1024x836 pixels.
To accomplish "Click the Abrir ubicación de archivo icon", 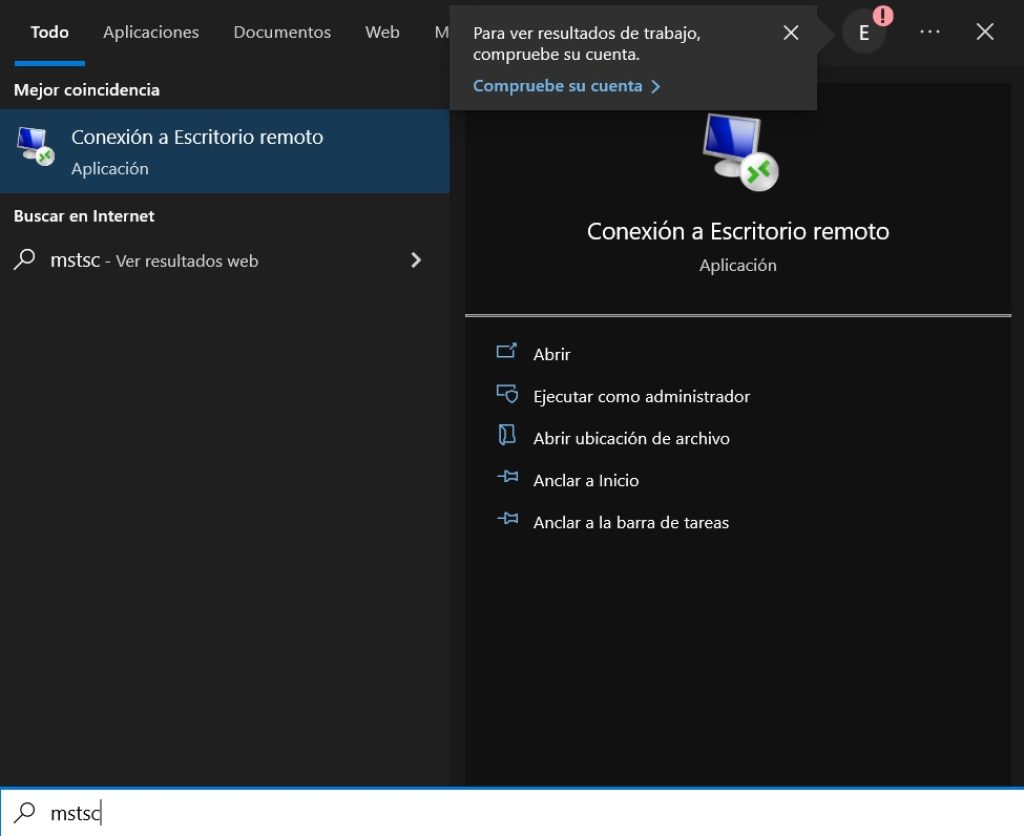I will 507,437.
